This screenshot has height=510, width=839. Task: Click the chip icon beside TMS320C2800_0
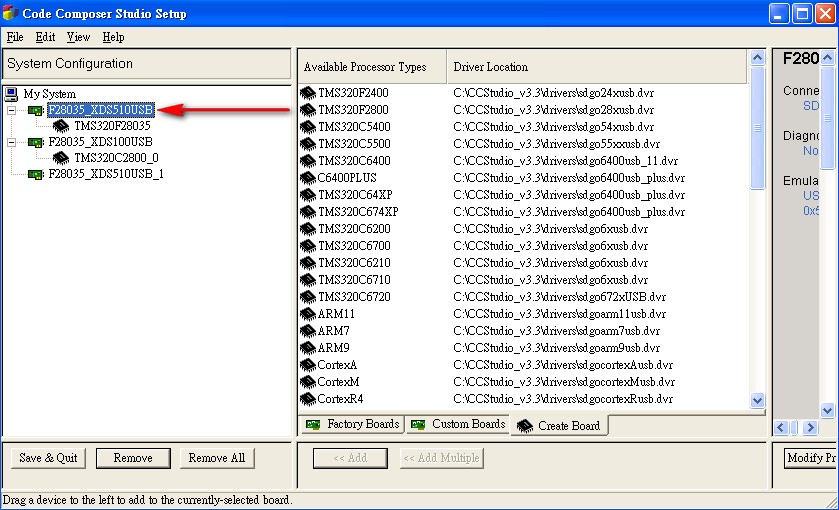[x=61, y=158]
